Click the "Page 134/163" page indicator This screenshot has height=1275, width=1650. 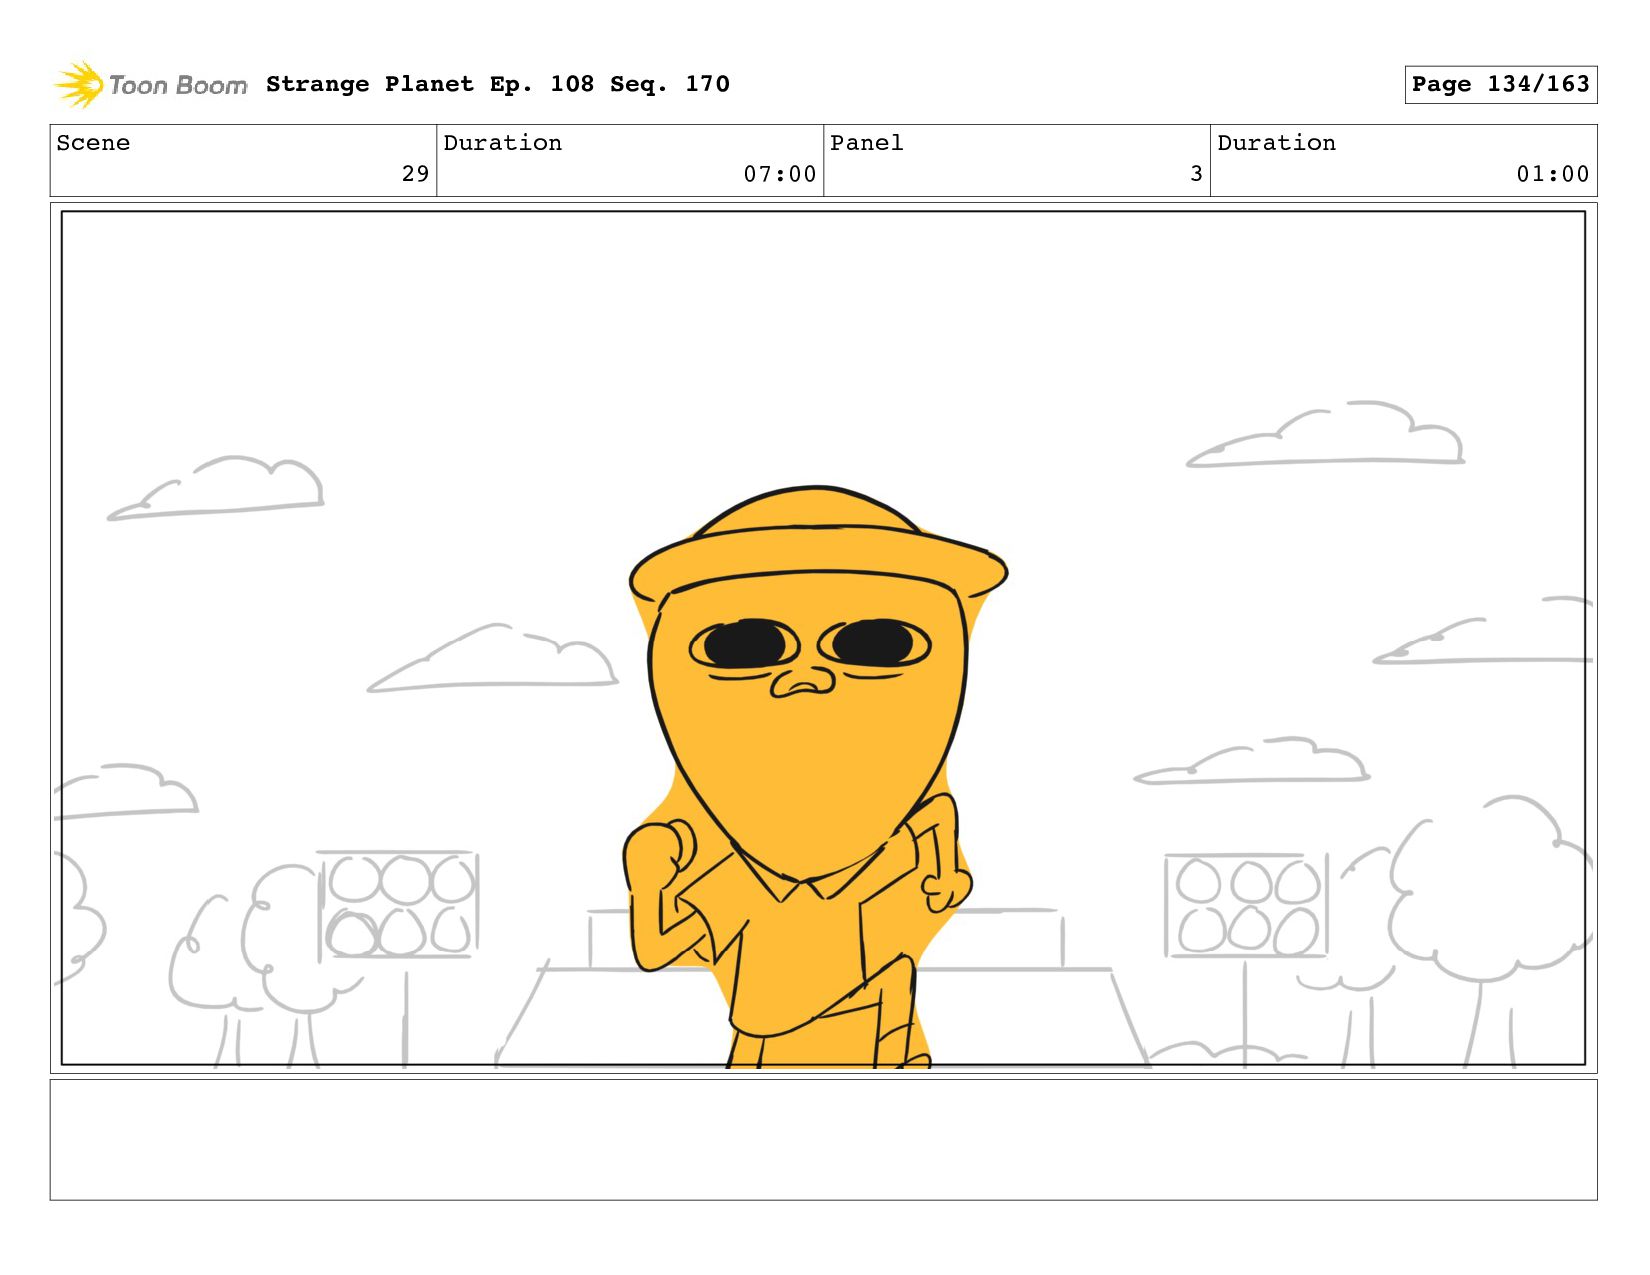pos(1500,84)
